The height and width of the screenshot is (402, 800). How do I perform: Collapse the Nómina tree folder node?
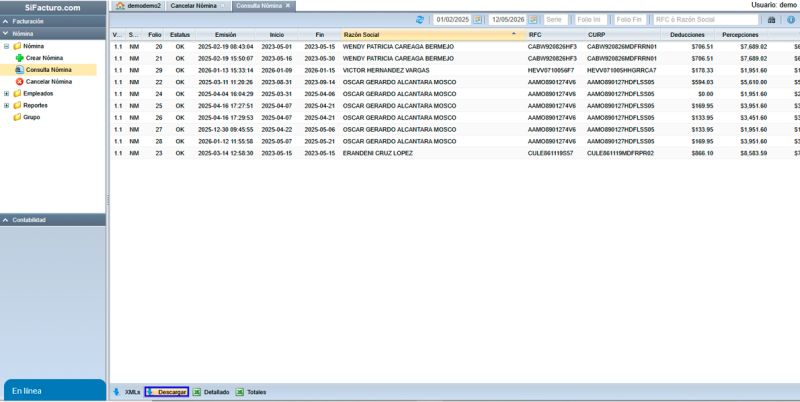(x=7, y=46)
